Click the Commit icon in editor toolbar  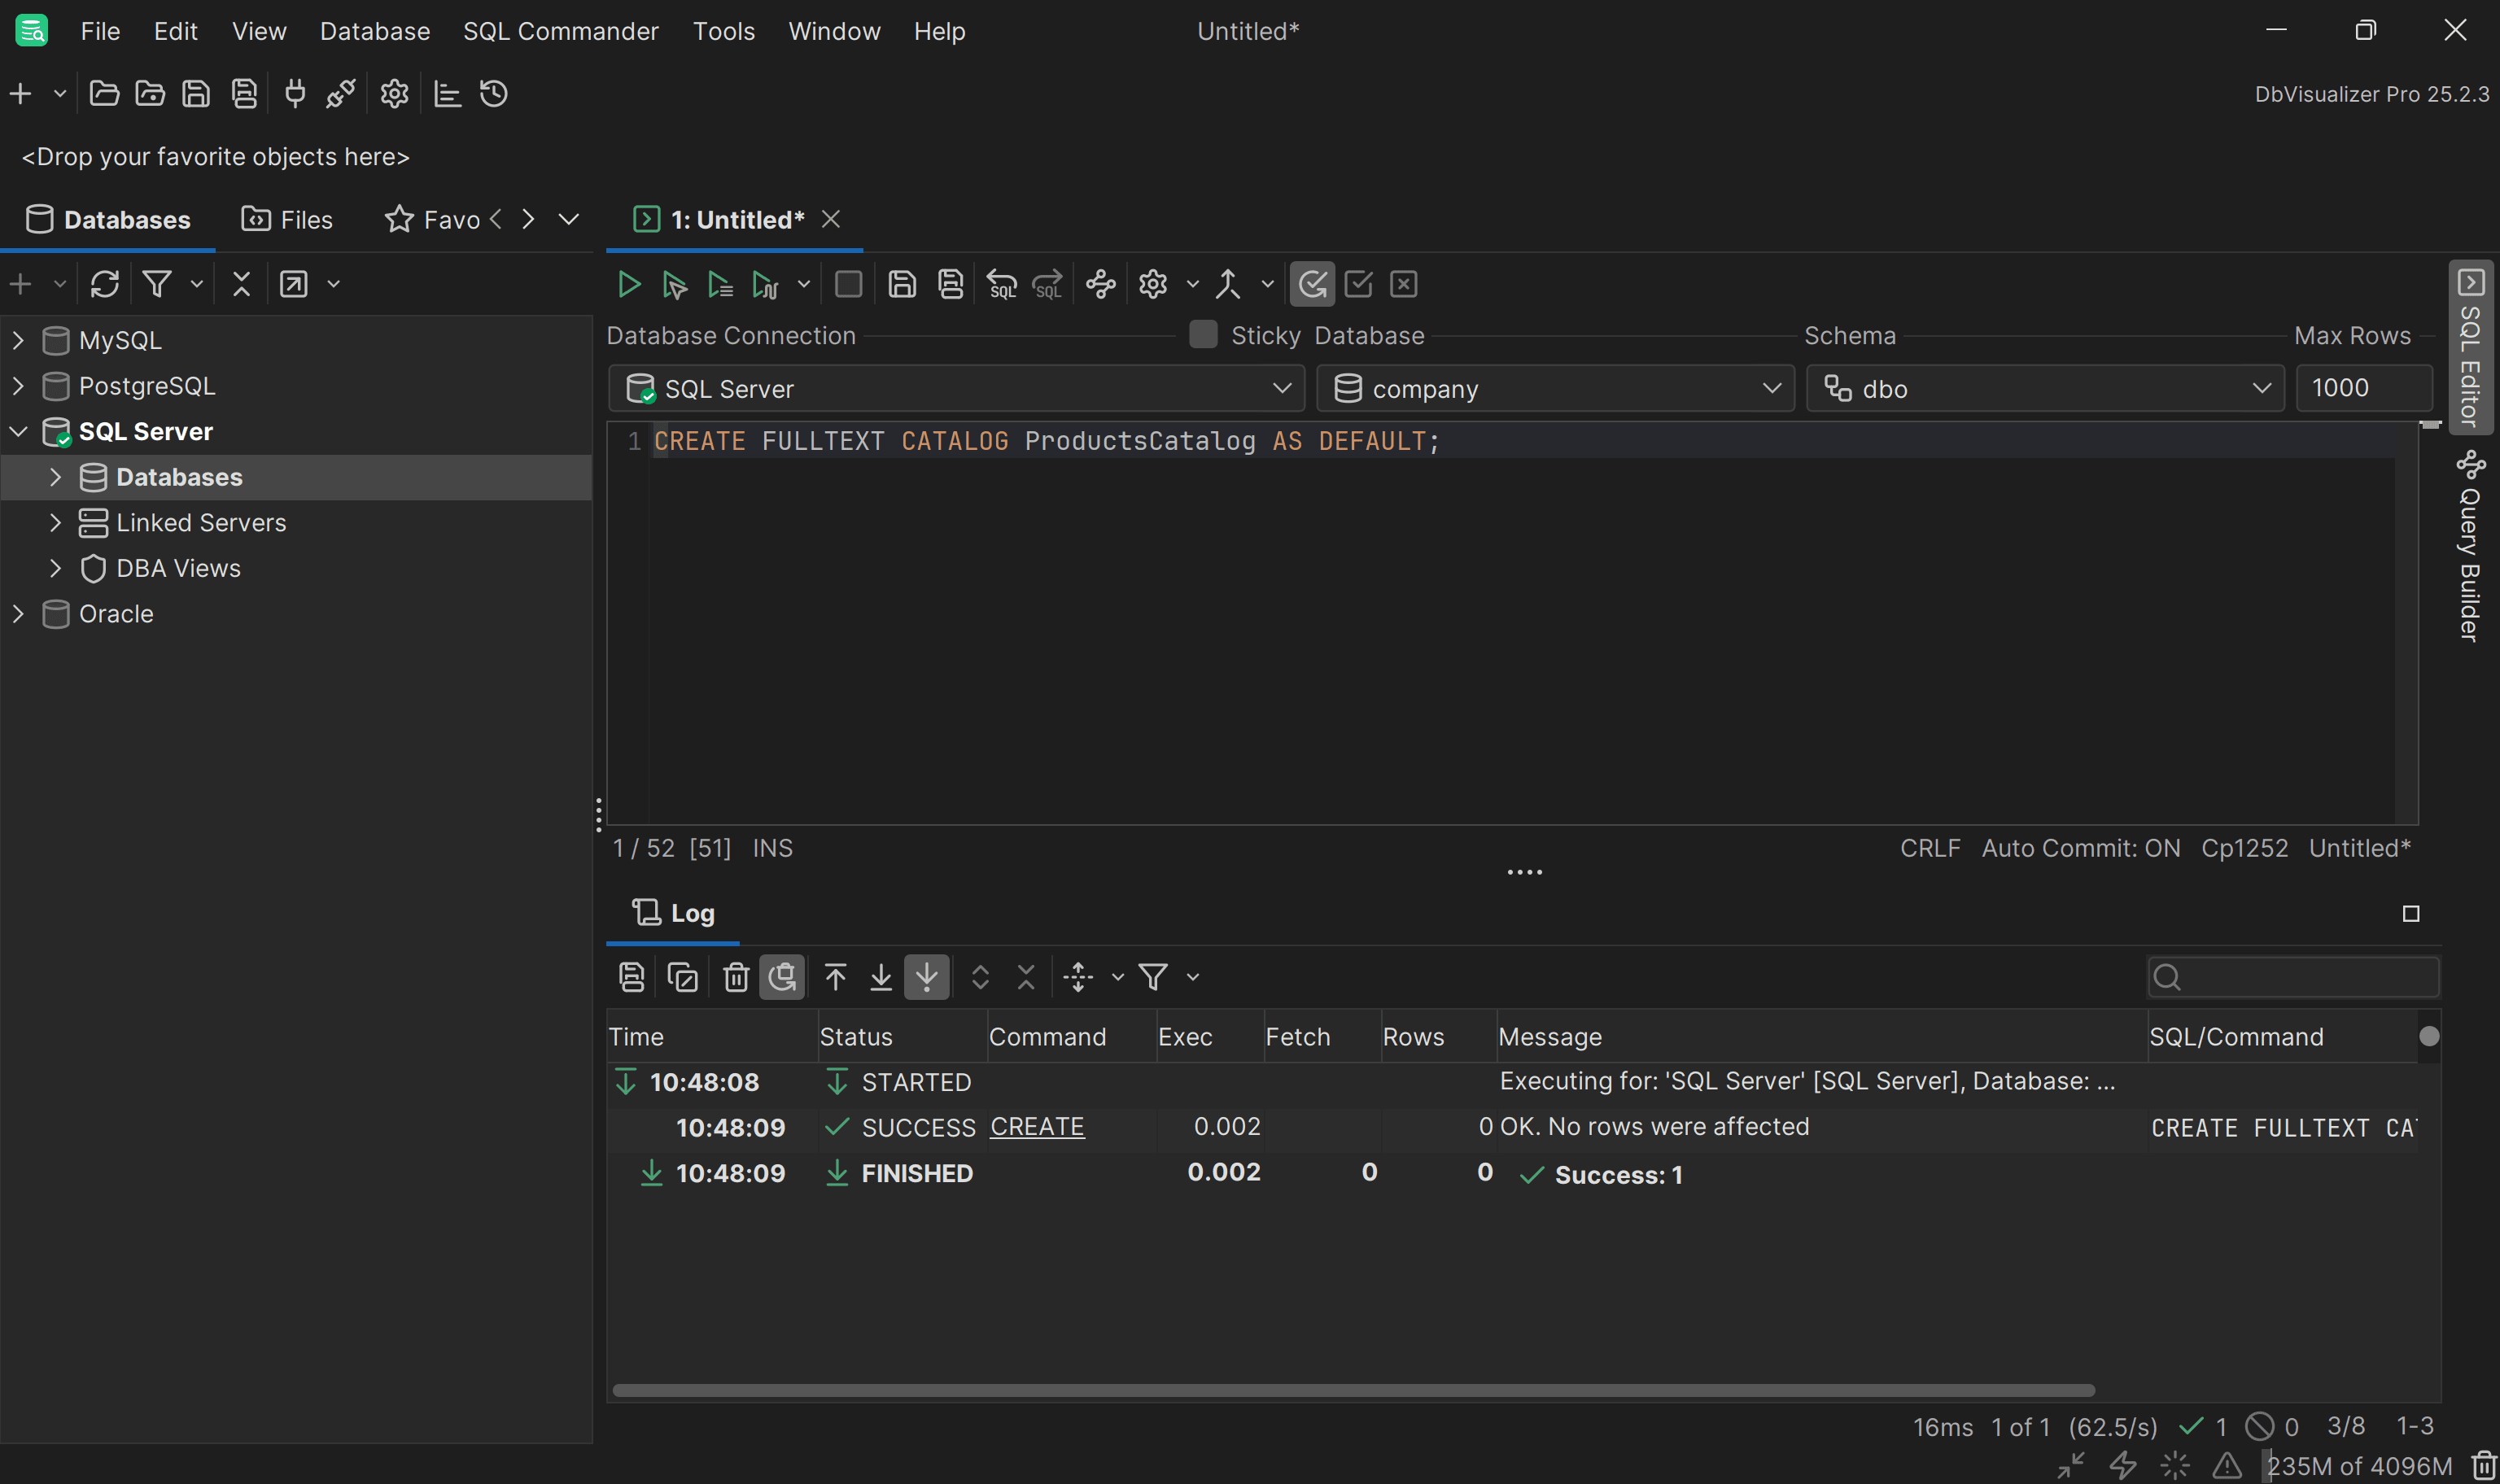(1358, 285)
